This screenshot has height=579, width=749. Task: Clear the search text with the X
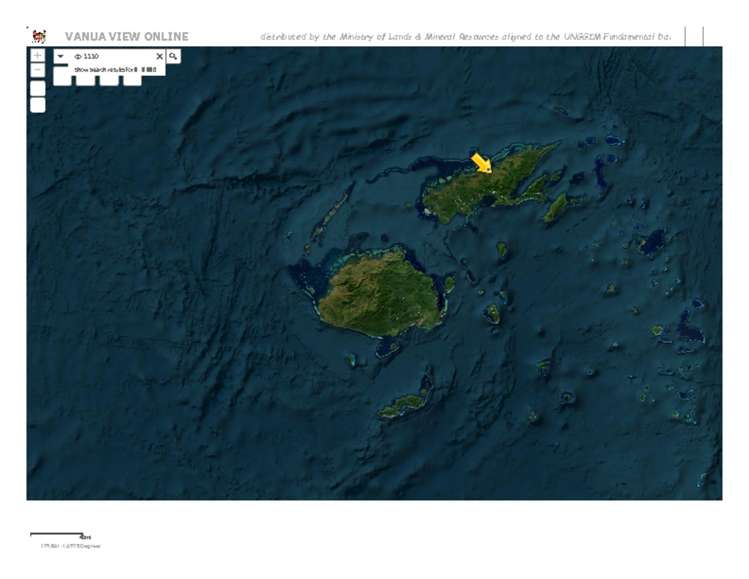point(158,57)
